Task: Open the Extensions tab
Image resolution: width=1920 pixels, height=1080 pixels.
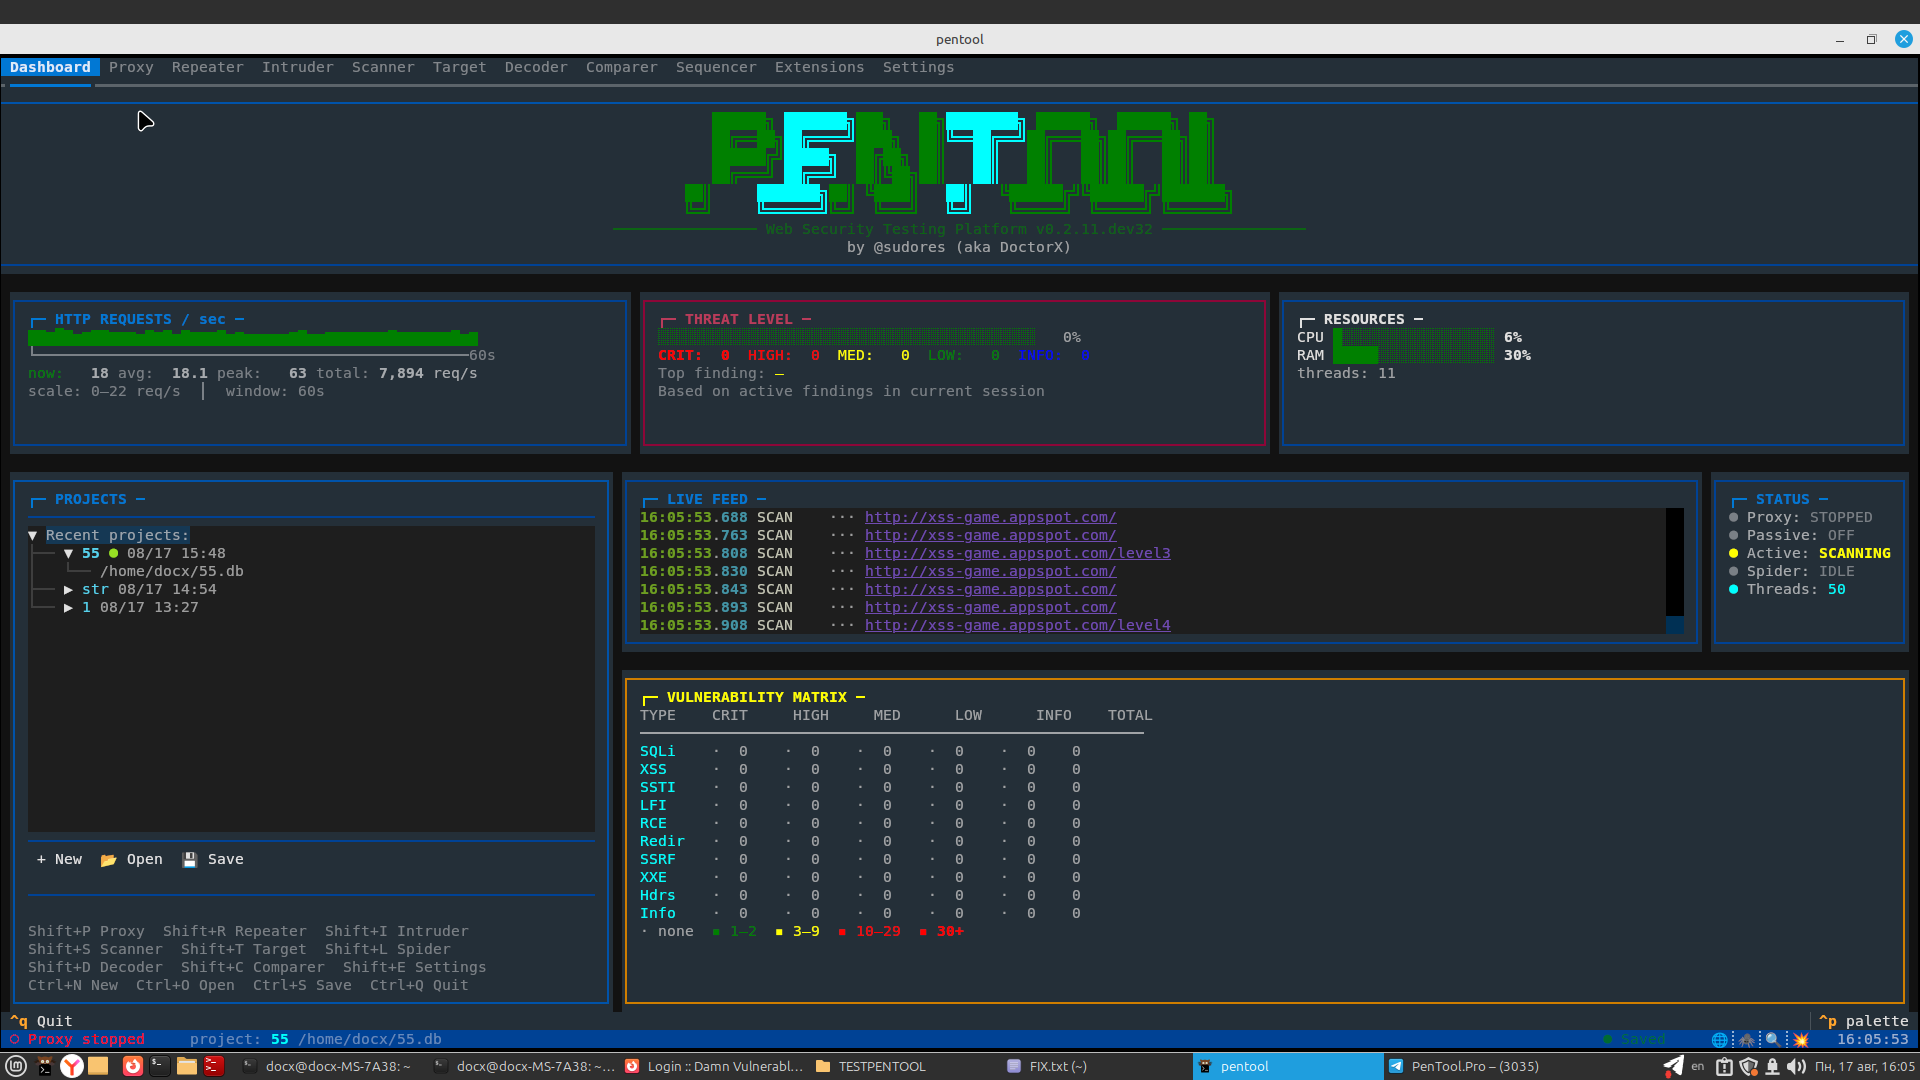Action: pos(819,67)
